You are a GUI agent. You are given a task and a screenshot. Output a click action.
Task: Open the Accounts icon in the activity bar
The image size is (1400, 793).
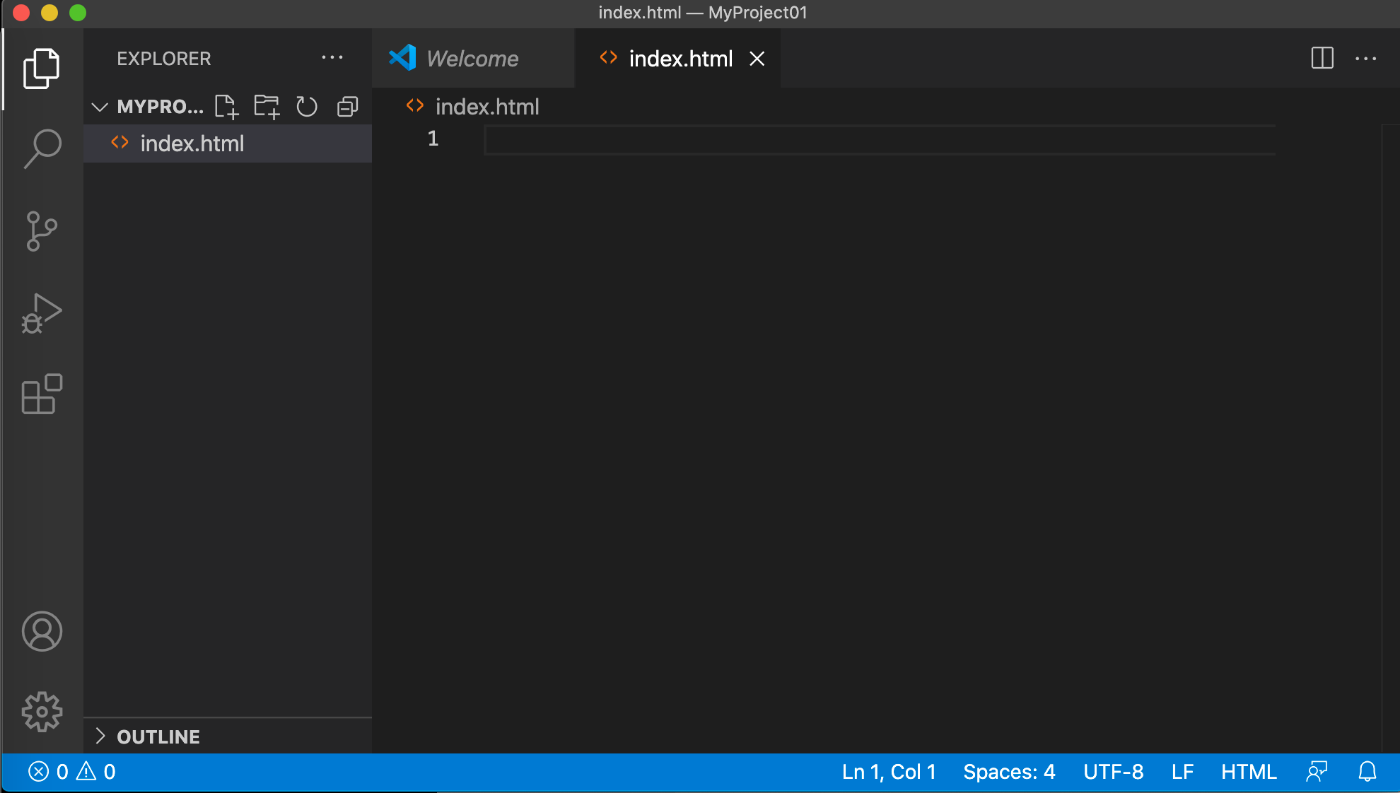click(41, 631)
